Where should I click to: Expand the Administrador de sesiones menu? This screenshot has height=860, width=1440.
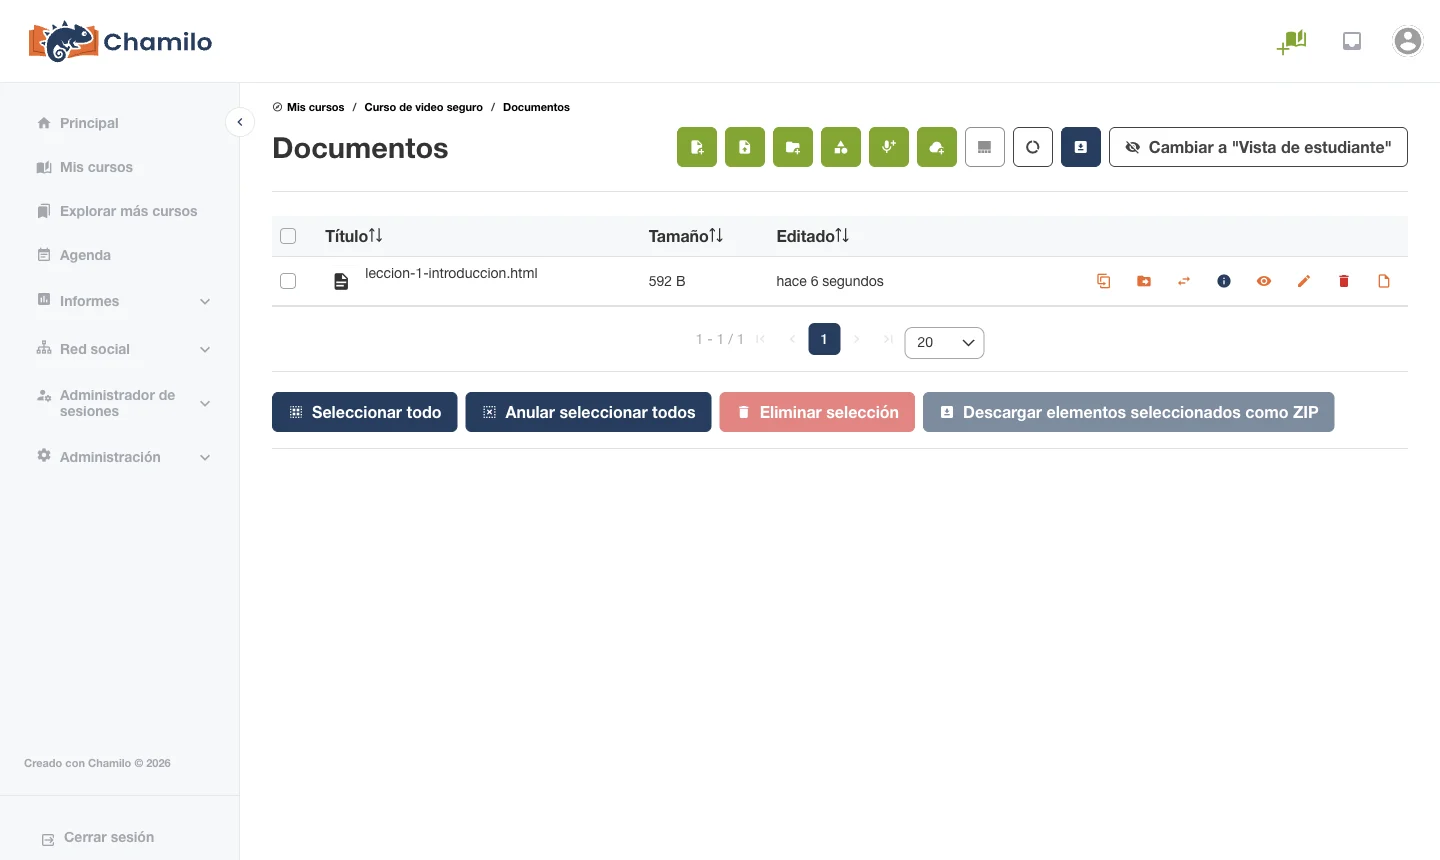coord(124,403)
